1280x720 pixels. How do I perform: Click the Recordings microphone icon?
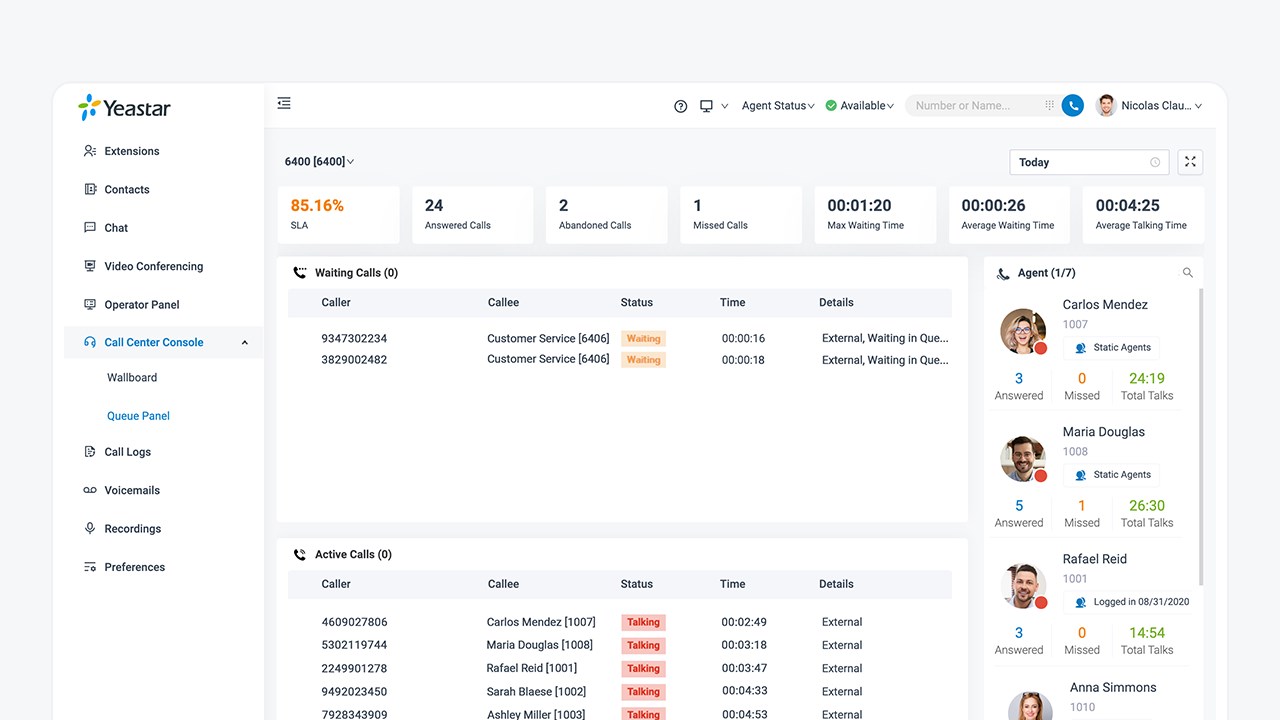(x=90, y=528)
